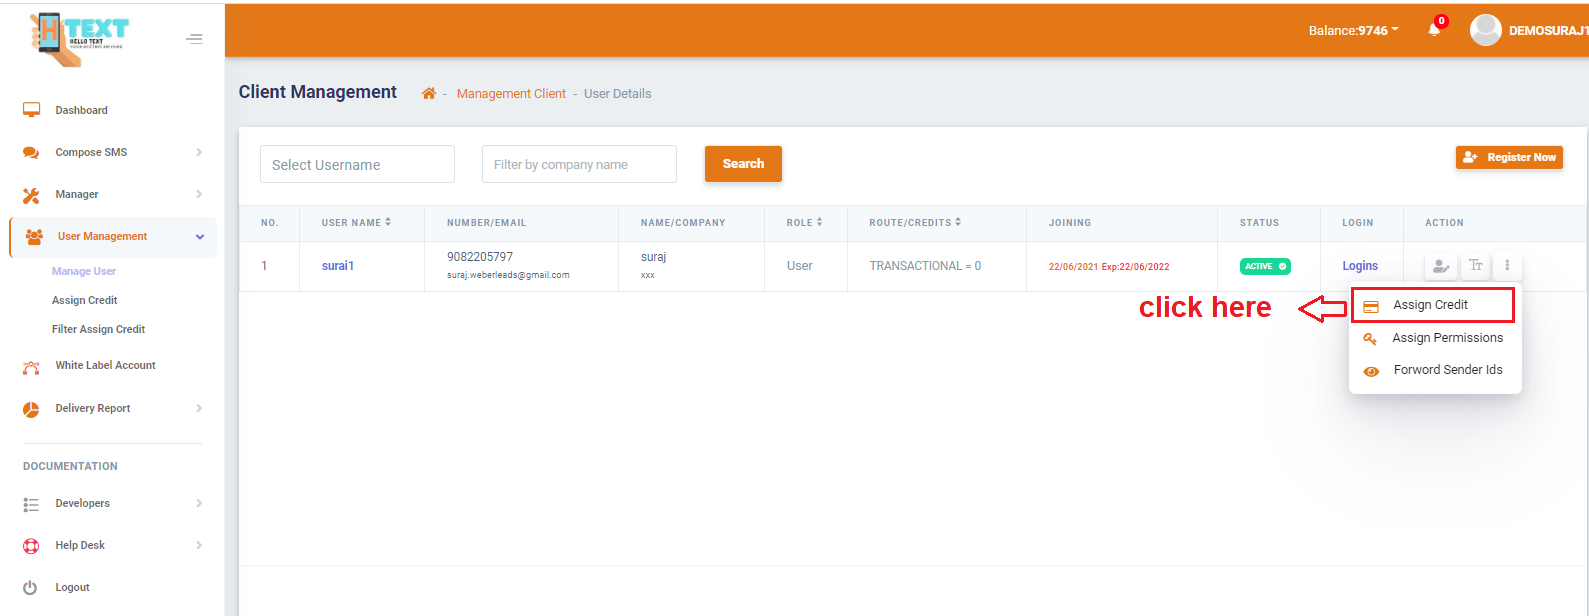Viewport: 1589px width, 616px height.
Task: Click the Register Now button
Action: pos(1509,157)
